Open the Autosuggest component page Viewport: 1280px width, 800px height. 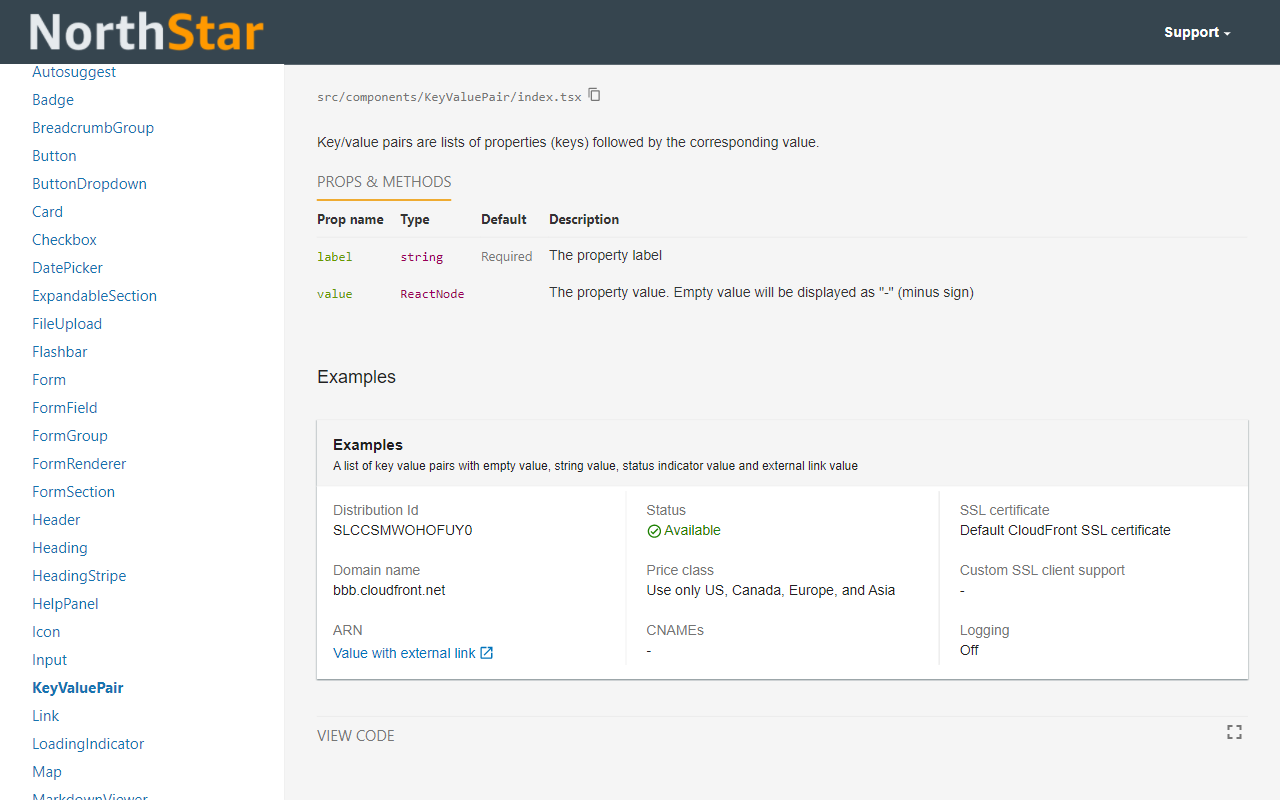[74, 71]
